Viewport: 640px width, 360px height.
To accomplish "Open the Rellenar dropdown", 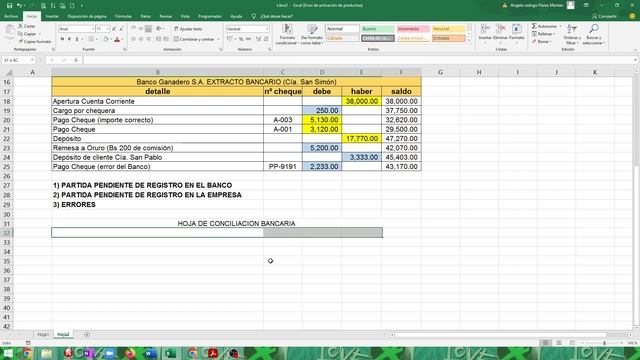I will 544,34.
